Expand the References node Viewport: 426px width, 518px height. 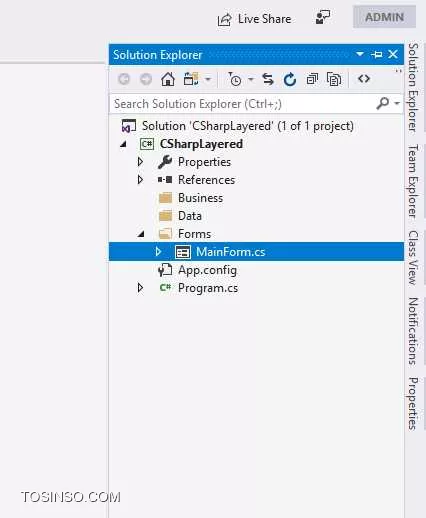[140, 180]
